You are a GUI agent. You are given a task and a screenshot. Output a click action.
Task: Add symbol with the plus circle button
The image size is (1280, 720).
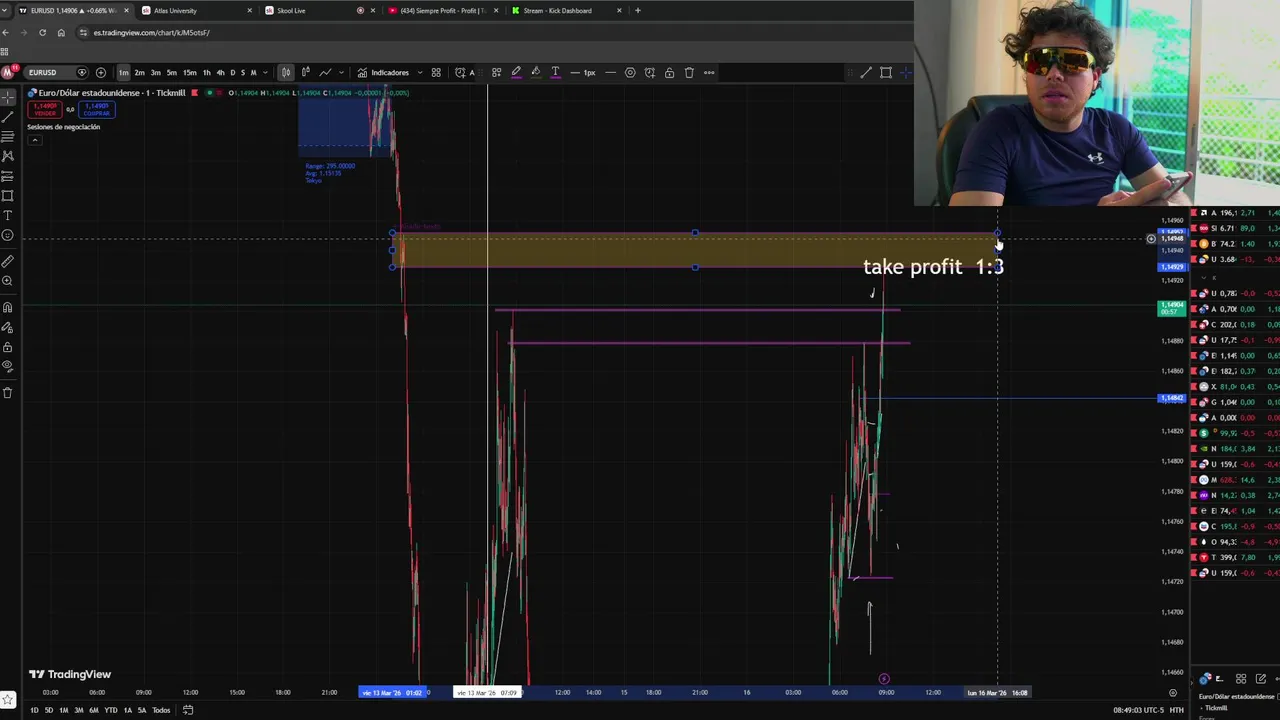point(101,72)
